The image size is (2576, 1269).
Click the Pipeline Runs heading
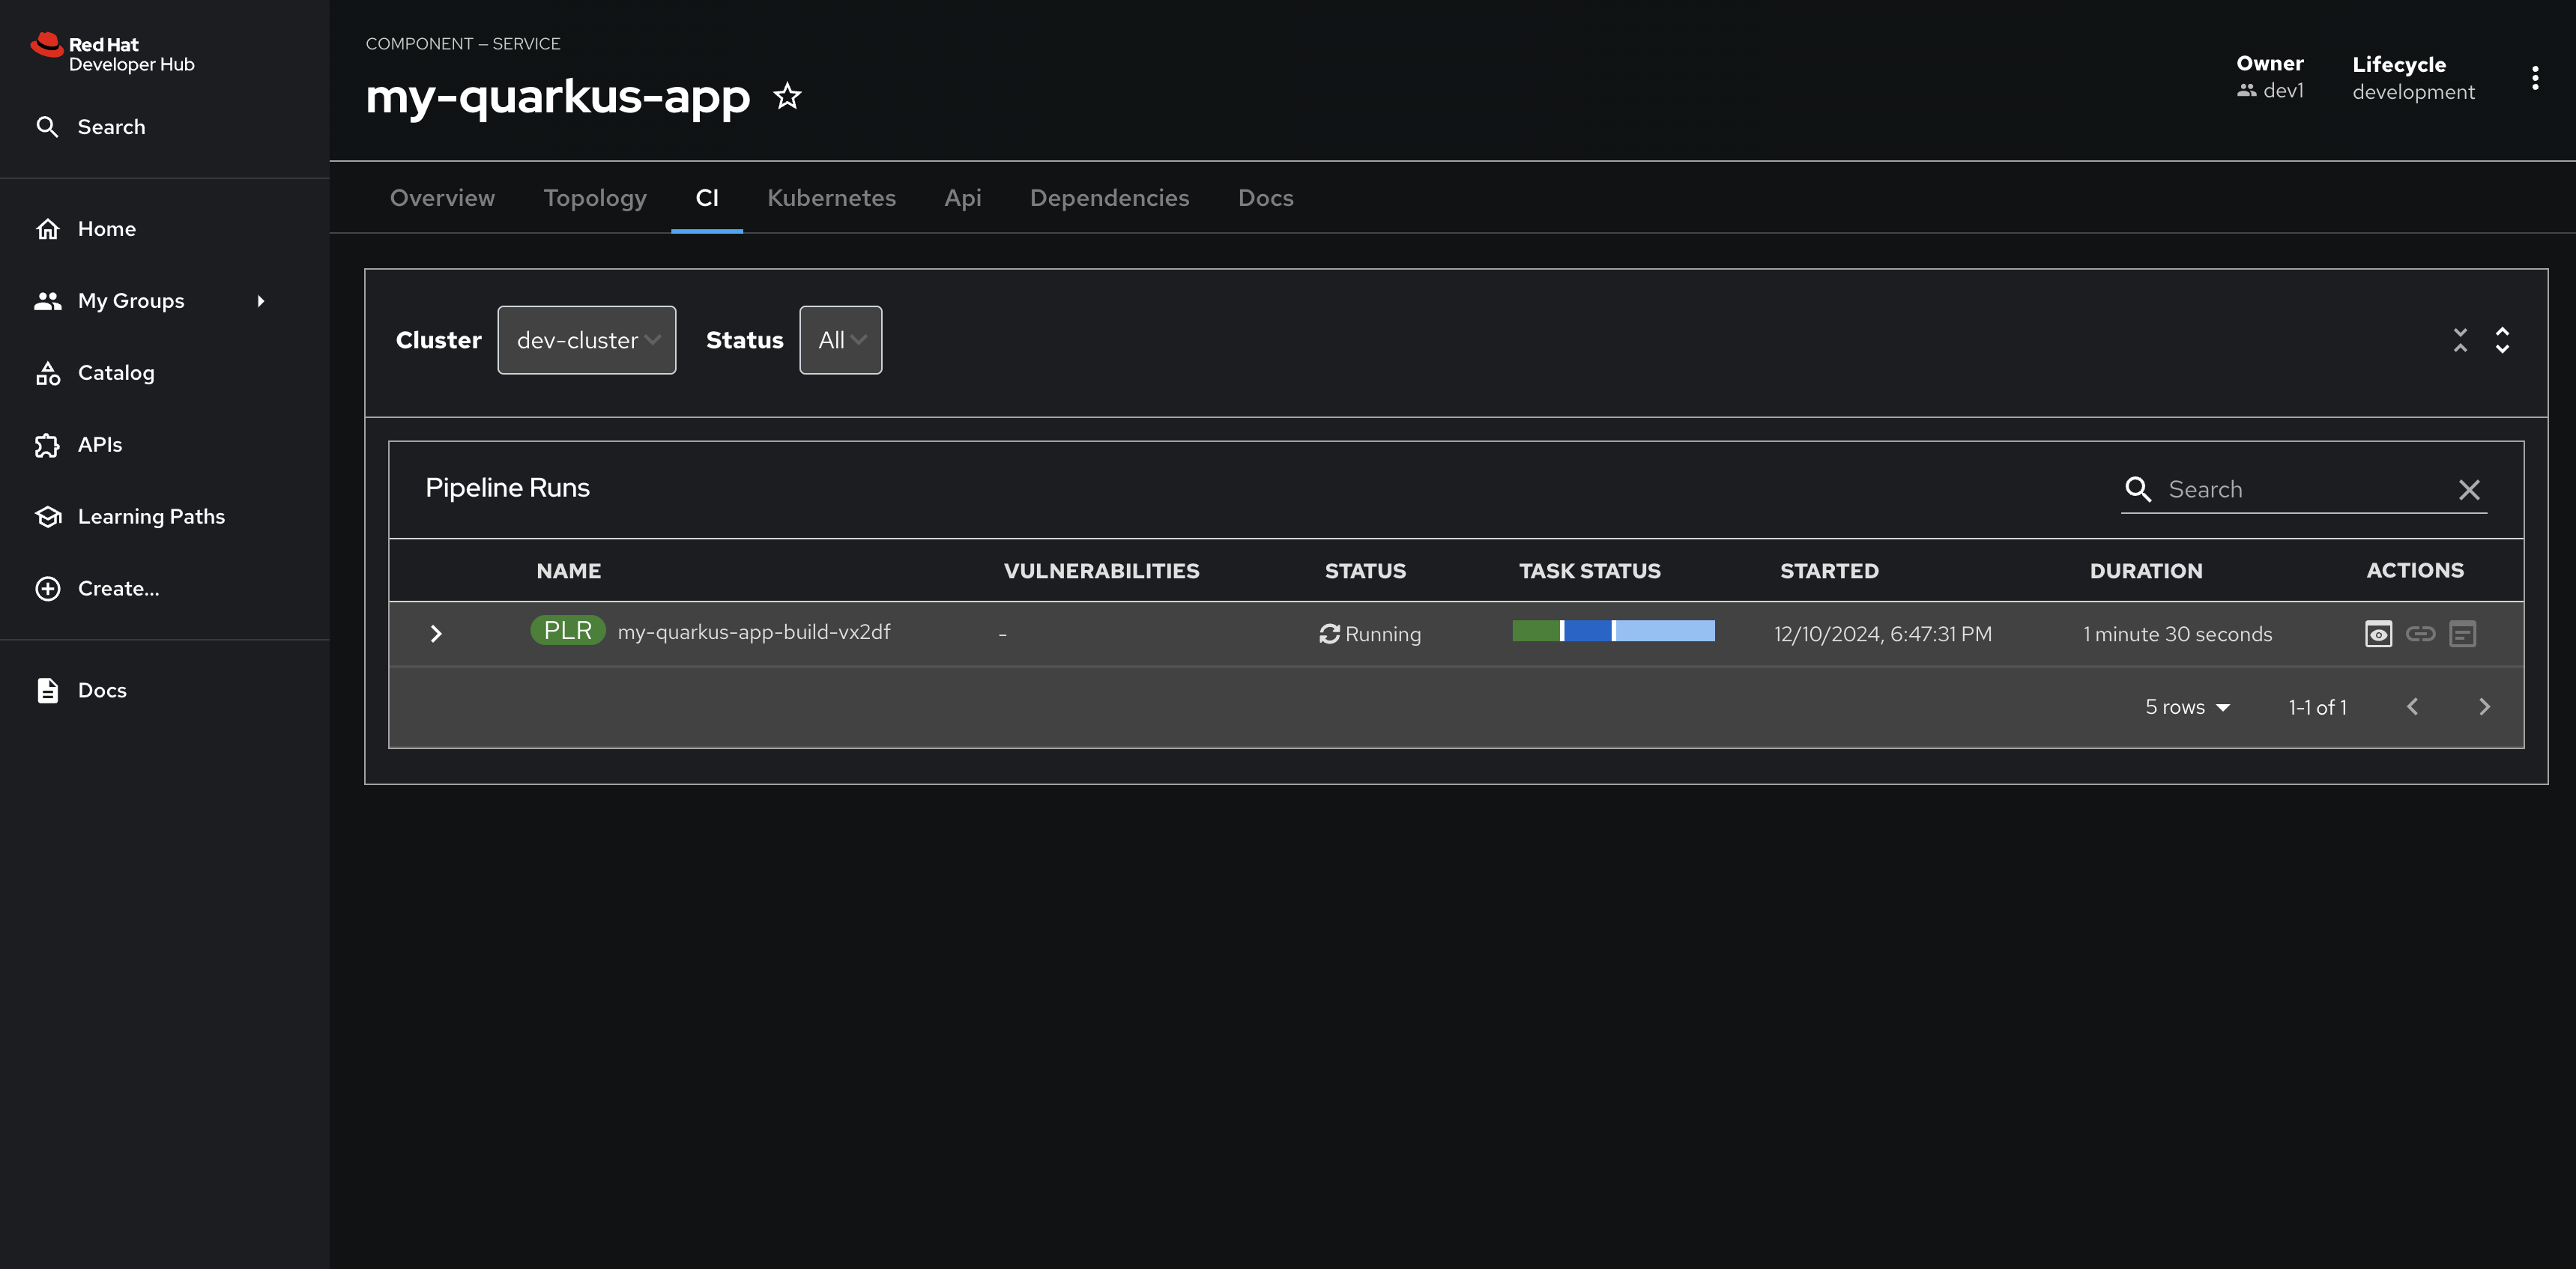(507, 488)
